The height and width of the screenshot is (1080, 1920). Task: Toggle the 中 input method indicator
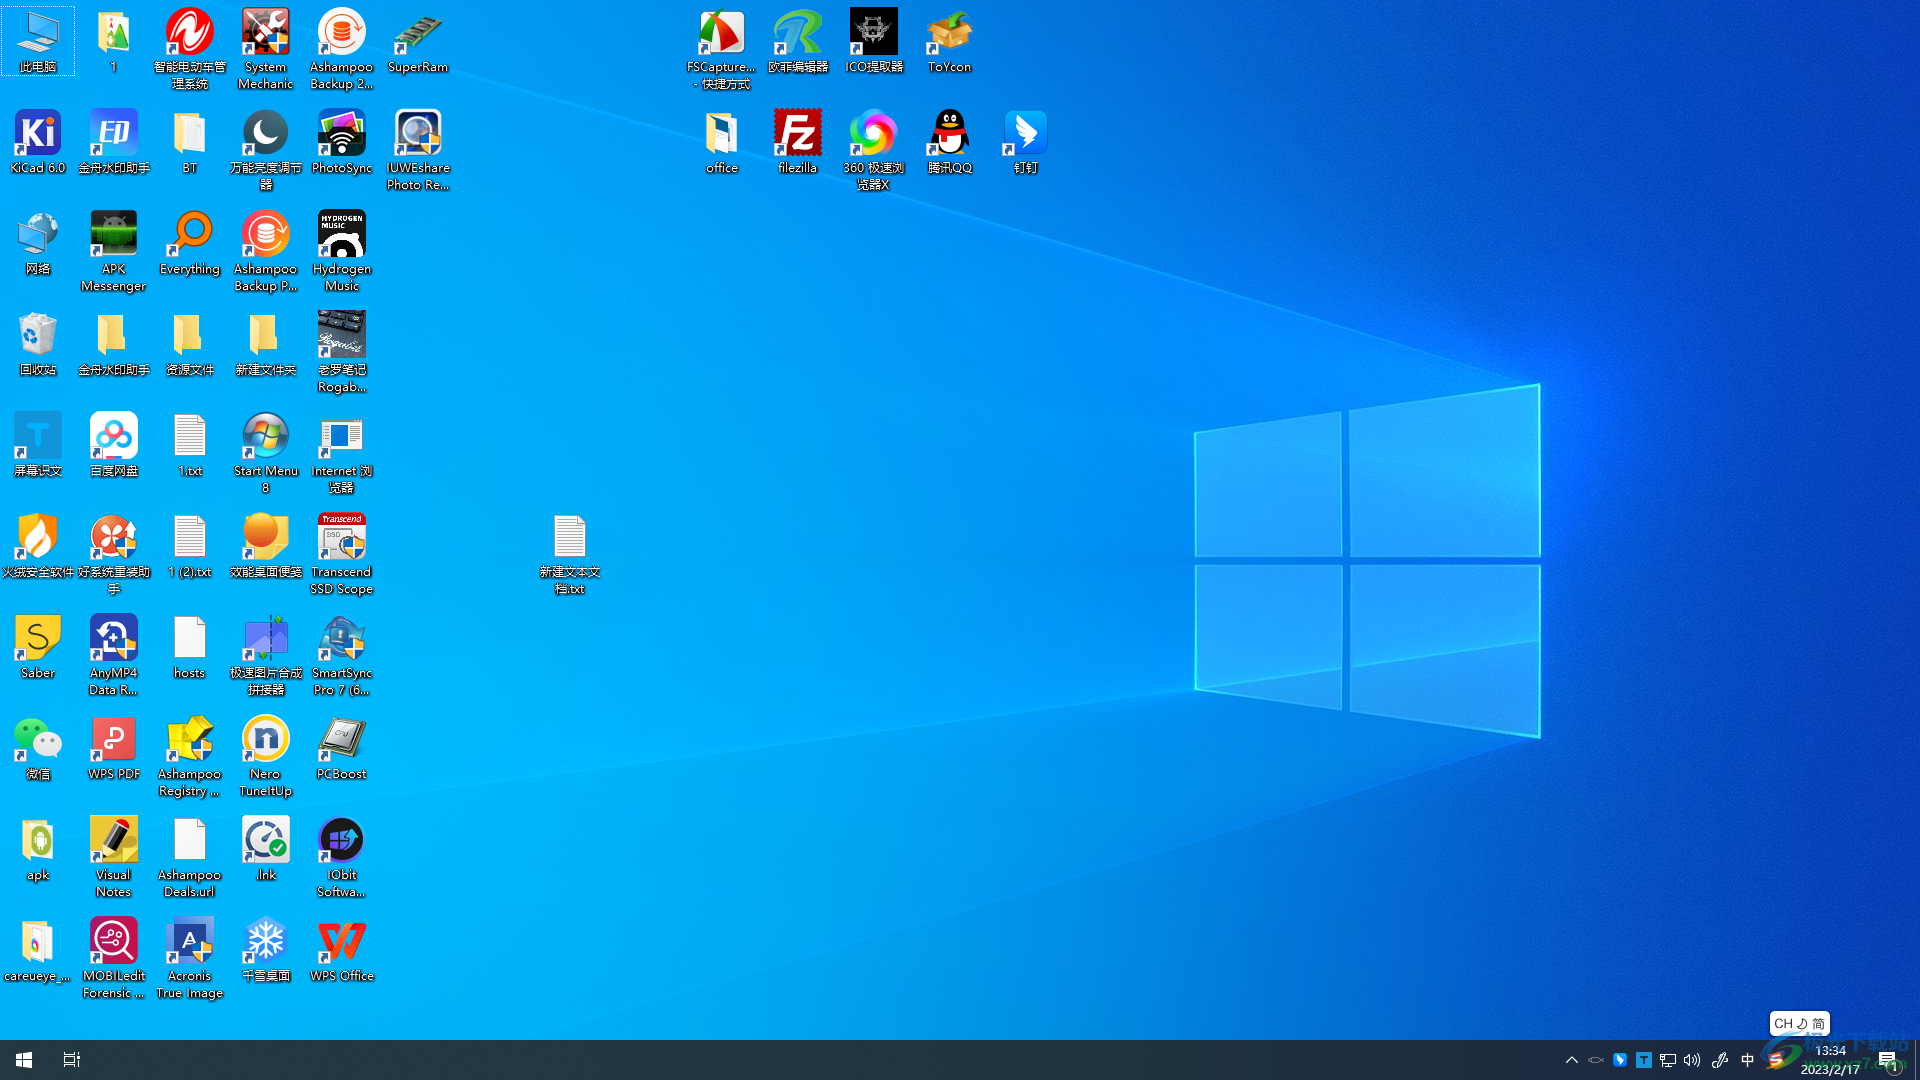pyautogui.click(x=1747, y=1060)
